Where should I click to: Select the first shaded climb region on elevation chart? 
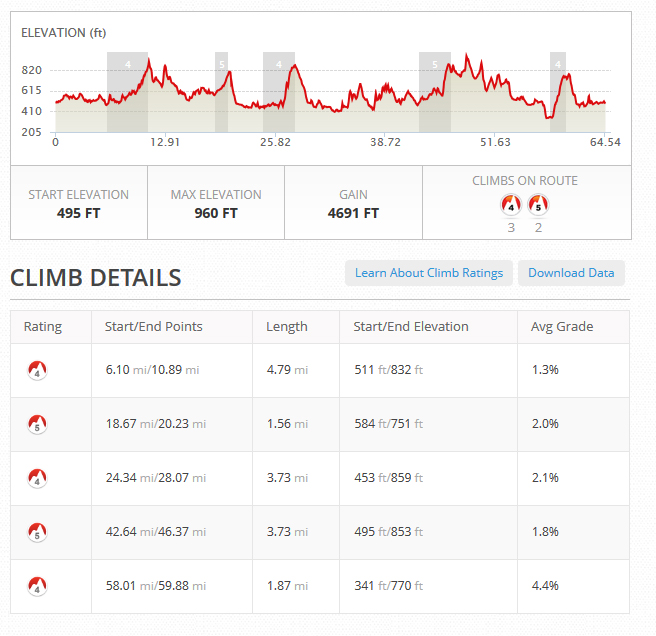tap(127, 92)
